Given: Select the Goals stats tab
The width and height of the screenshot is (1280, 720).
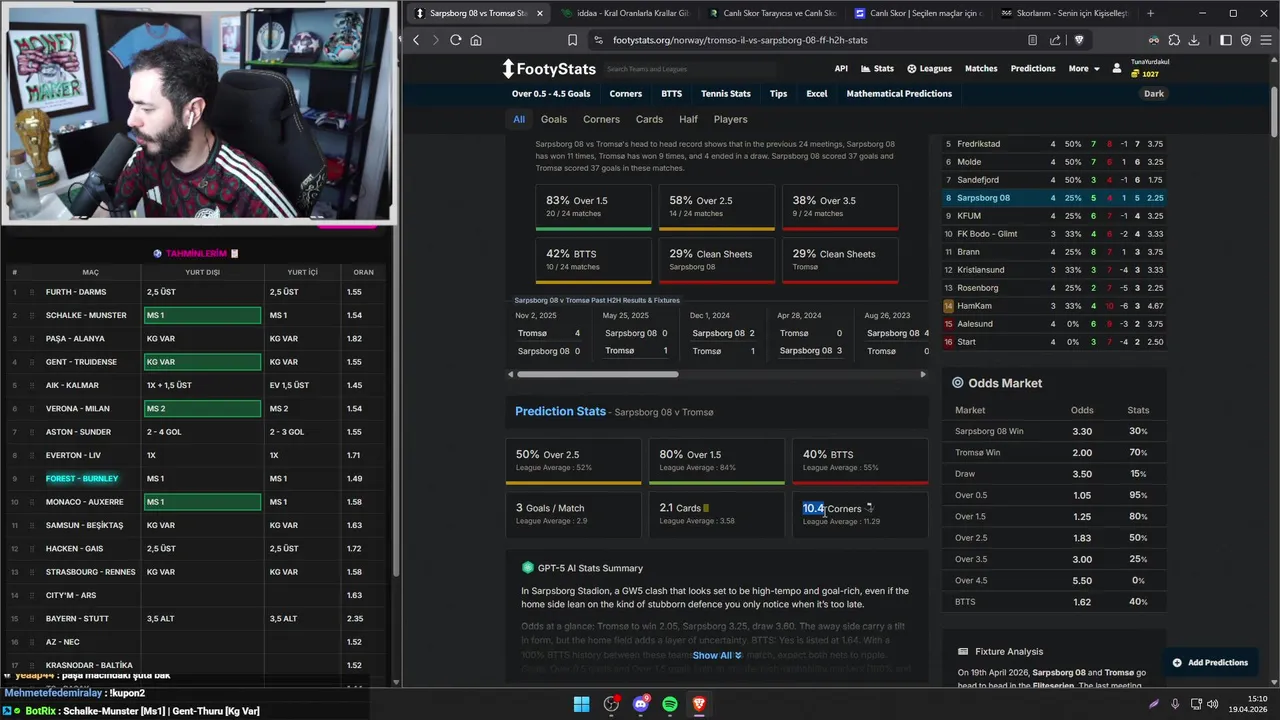Looking at the screenshot, I should pos(554,119).
